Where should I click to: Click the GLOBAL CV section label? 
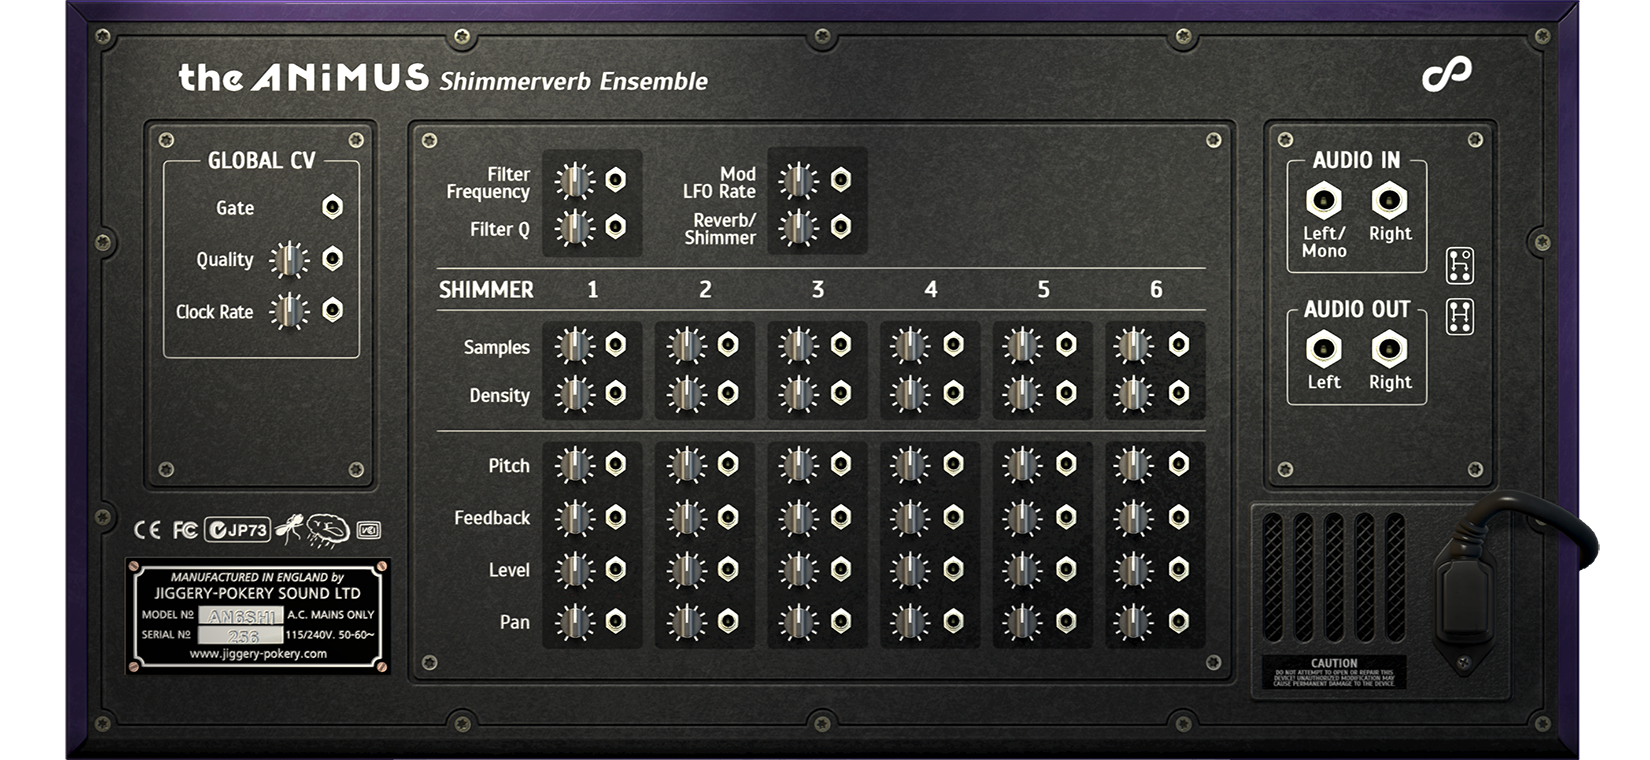pos(261,160)
